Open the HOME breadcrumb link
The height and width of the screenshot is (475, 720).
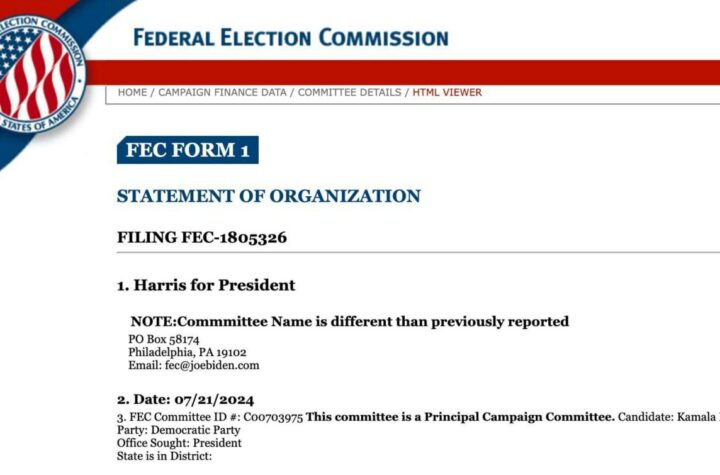click(x=132, y=92)
